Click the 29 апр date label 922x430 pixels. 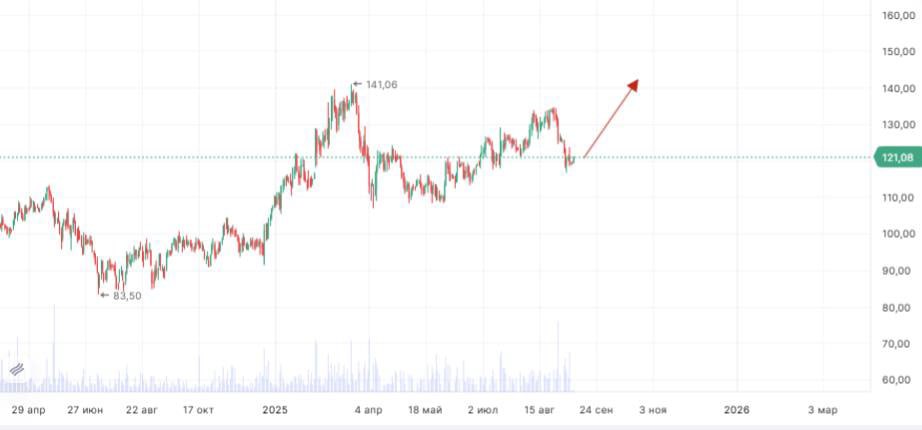pyautogui.click(x=29, y=410)
